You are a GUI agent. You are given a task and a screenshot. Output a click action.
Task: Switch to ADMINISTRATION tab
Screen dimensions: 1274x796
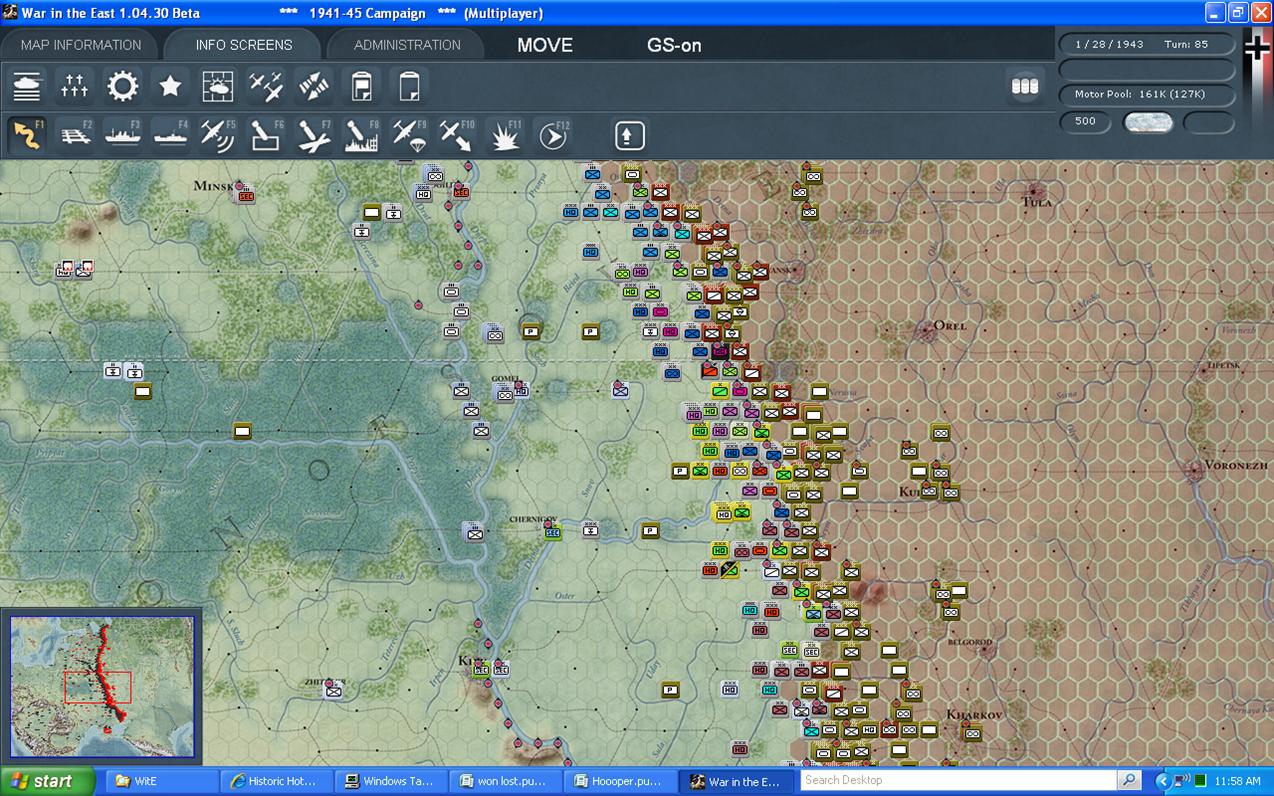[407, 45]
